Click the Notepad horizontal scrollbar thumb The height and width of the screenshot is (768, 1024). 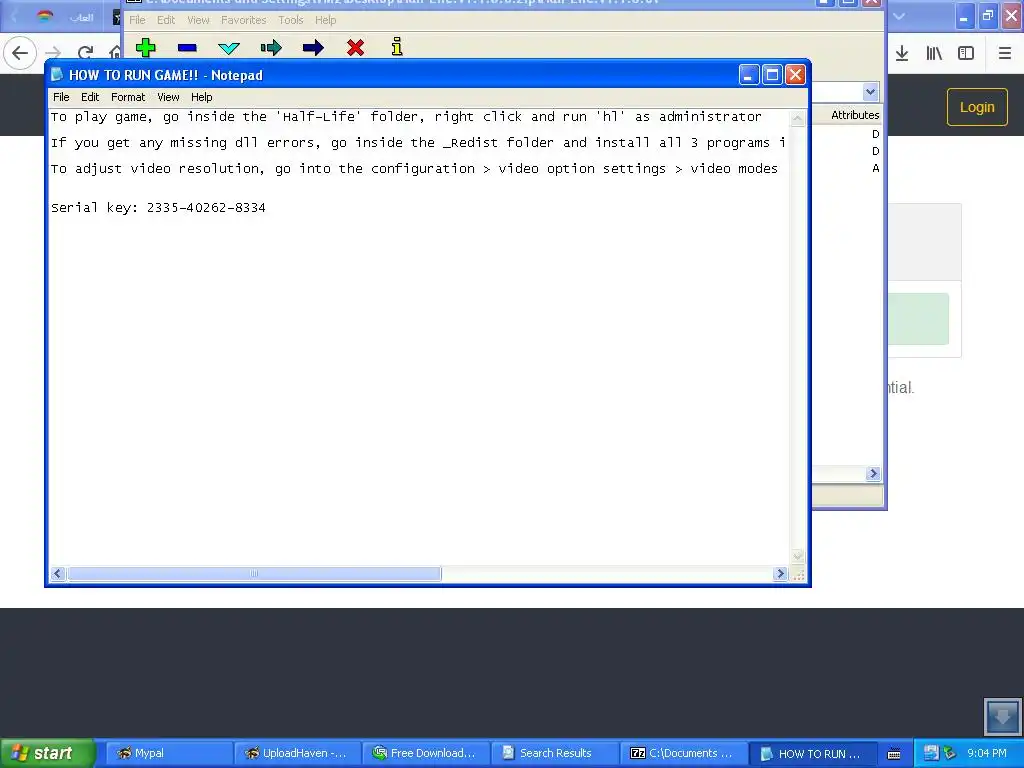tap(254, 573)
